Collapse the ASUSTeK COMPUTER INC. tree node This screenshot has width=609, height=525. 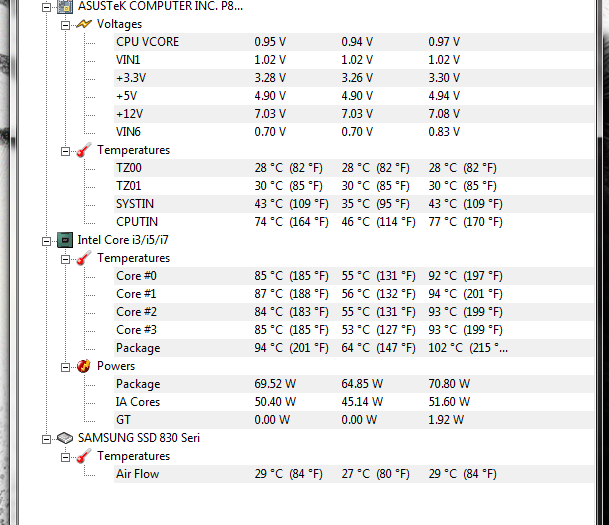tap(46, 7)
